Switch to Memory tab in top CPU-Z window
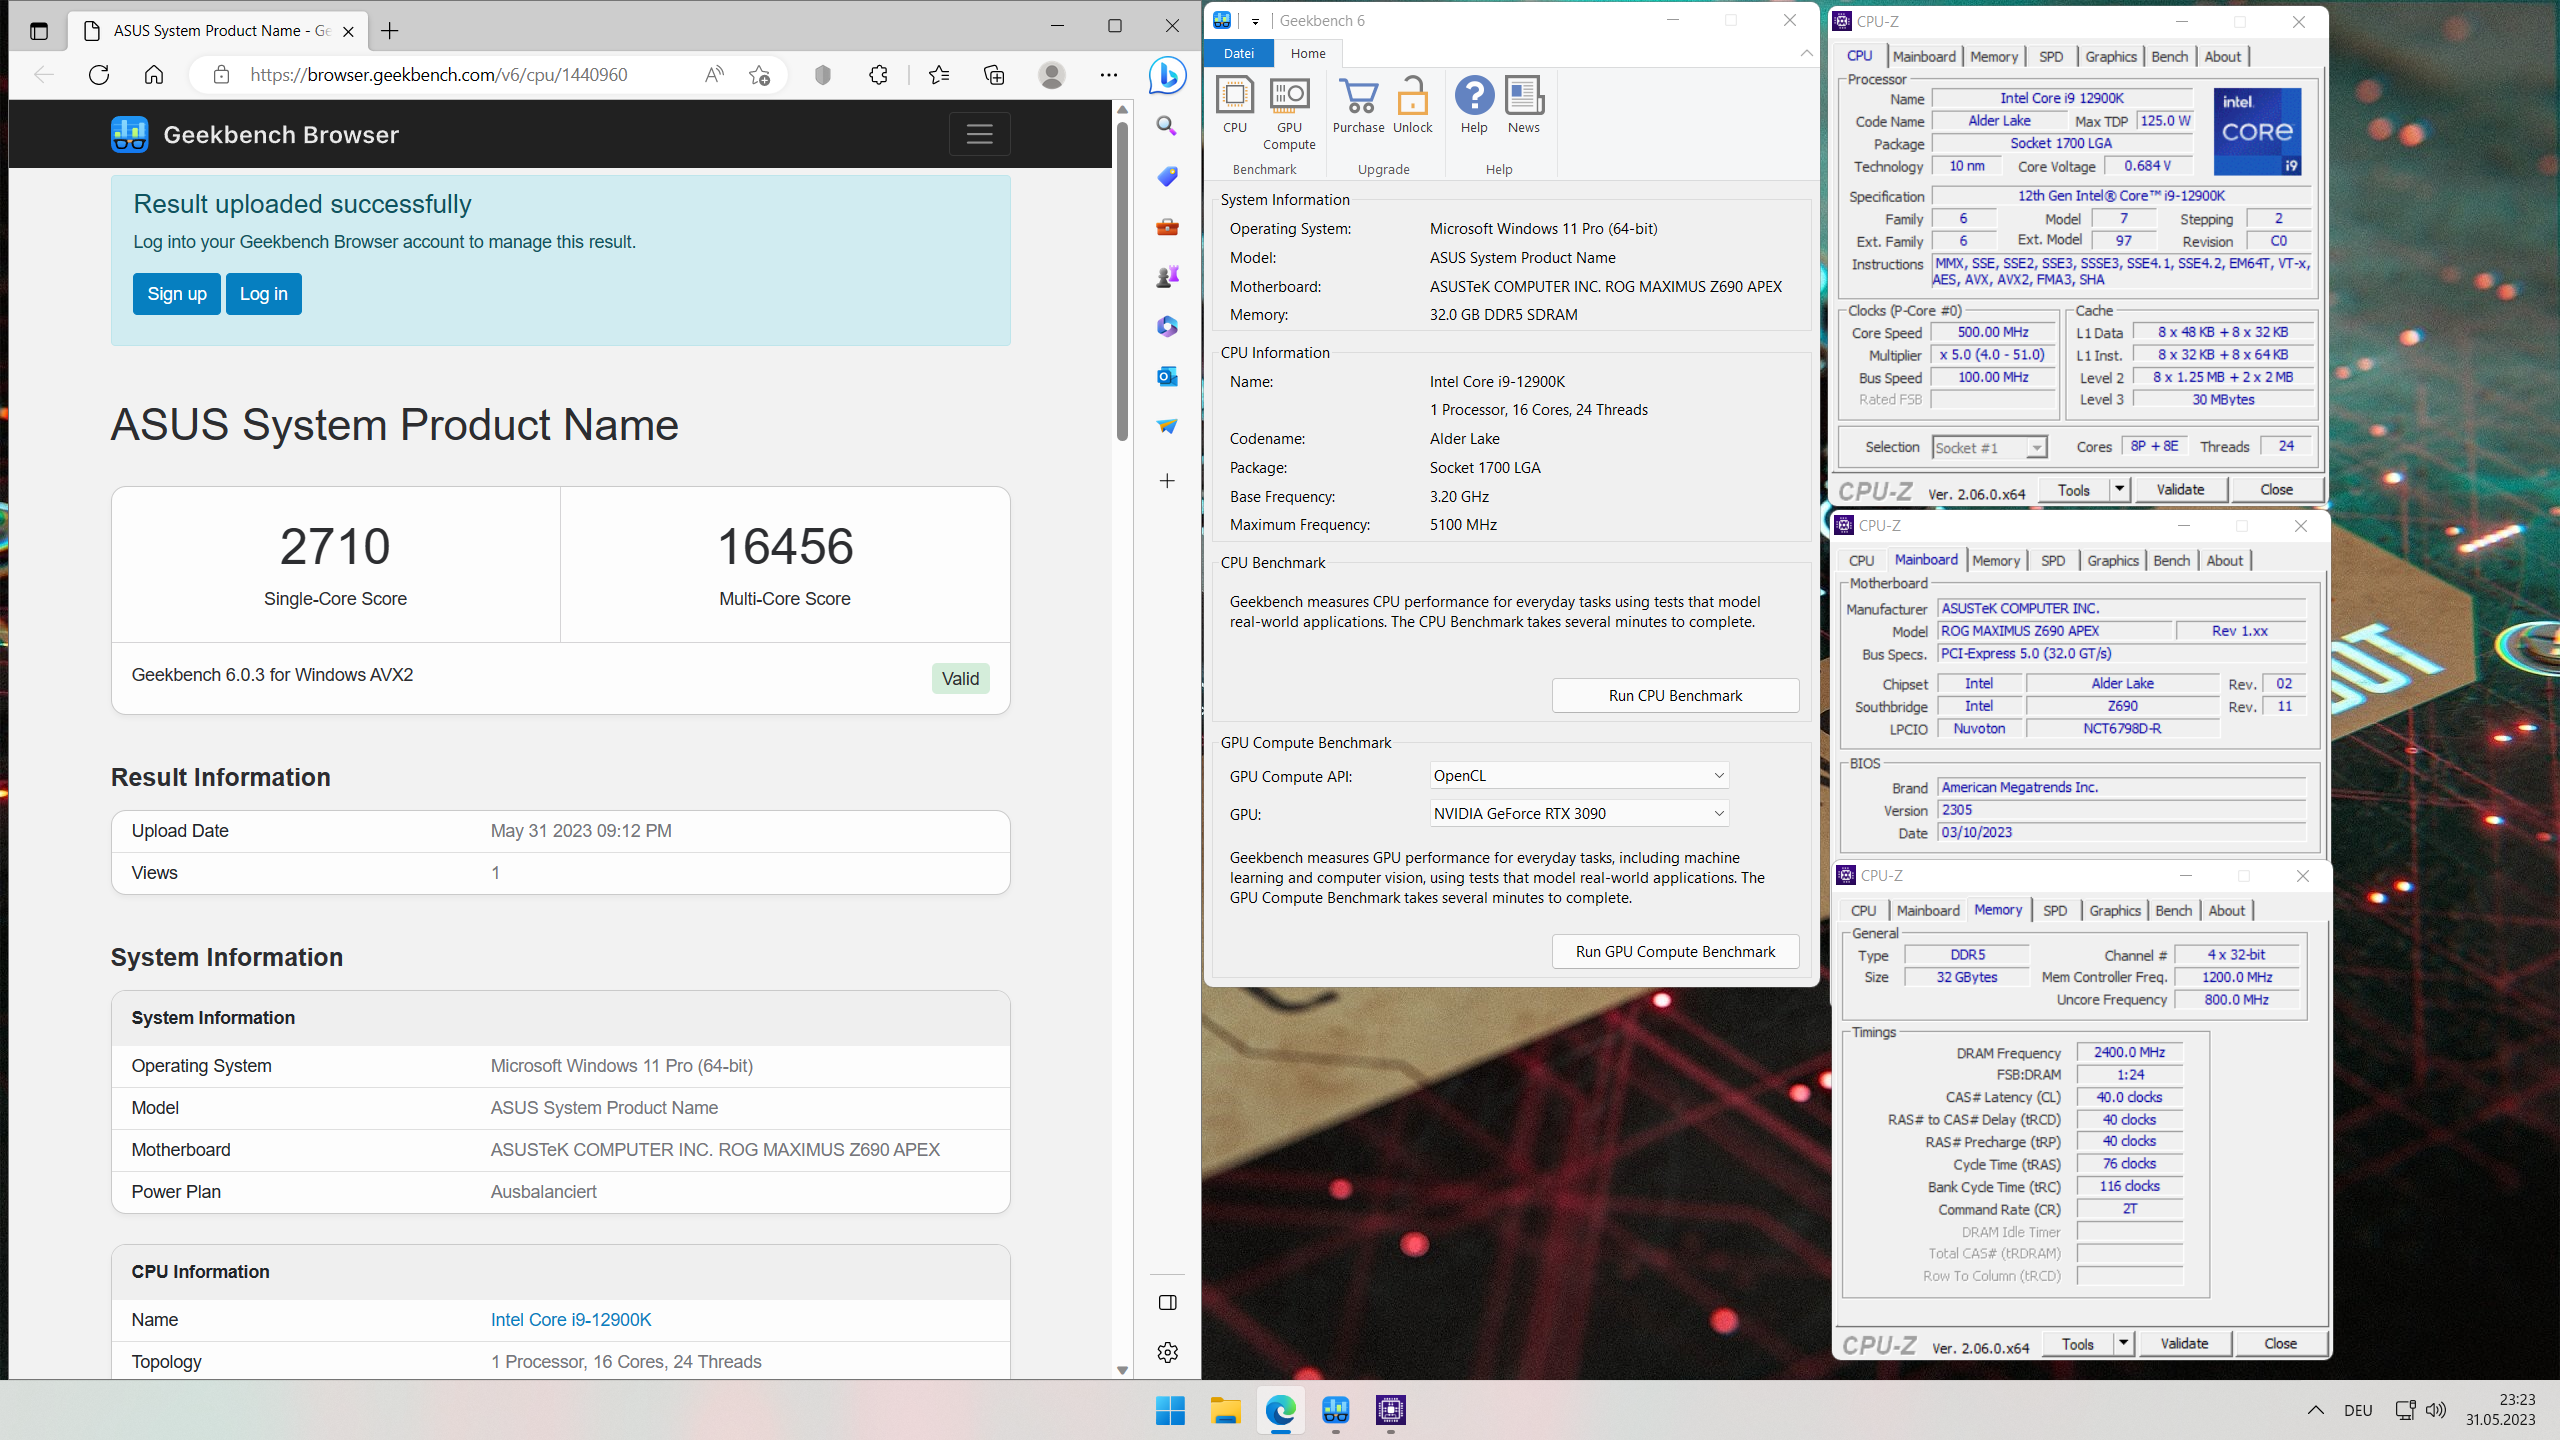This screenshot has height=1440, width=2560. pyautogui.click(x=1993, y=57)
